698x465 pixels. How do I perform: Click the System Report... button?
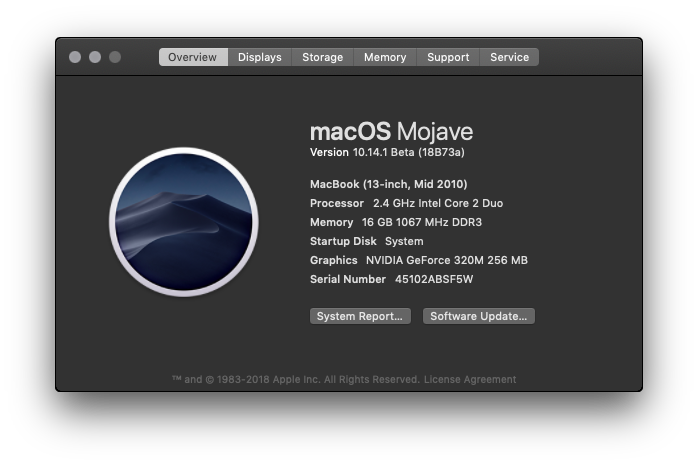360,316
